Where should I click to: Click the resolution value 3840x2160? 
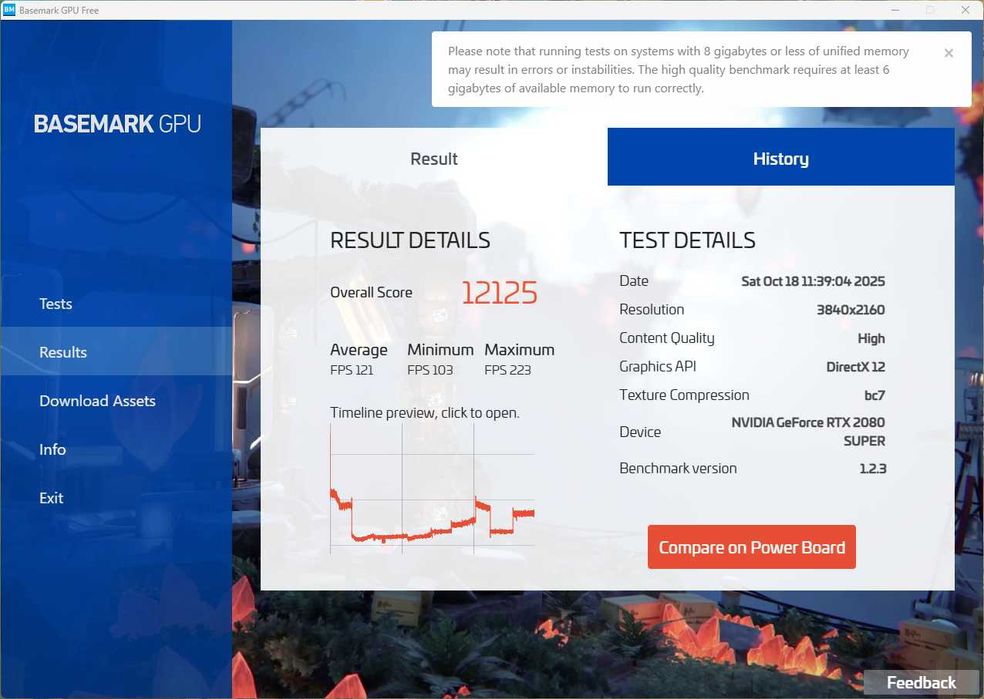point(850,309)
